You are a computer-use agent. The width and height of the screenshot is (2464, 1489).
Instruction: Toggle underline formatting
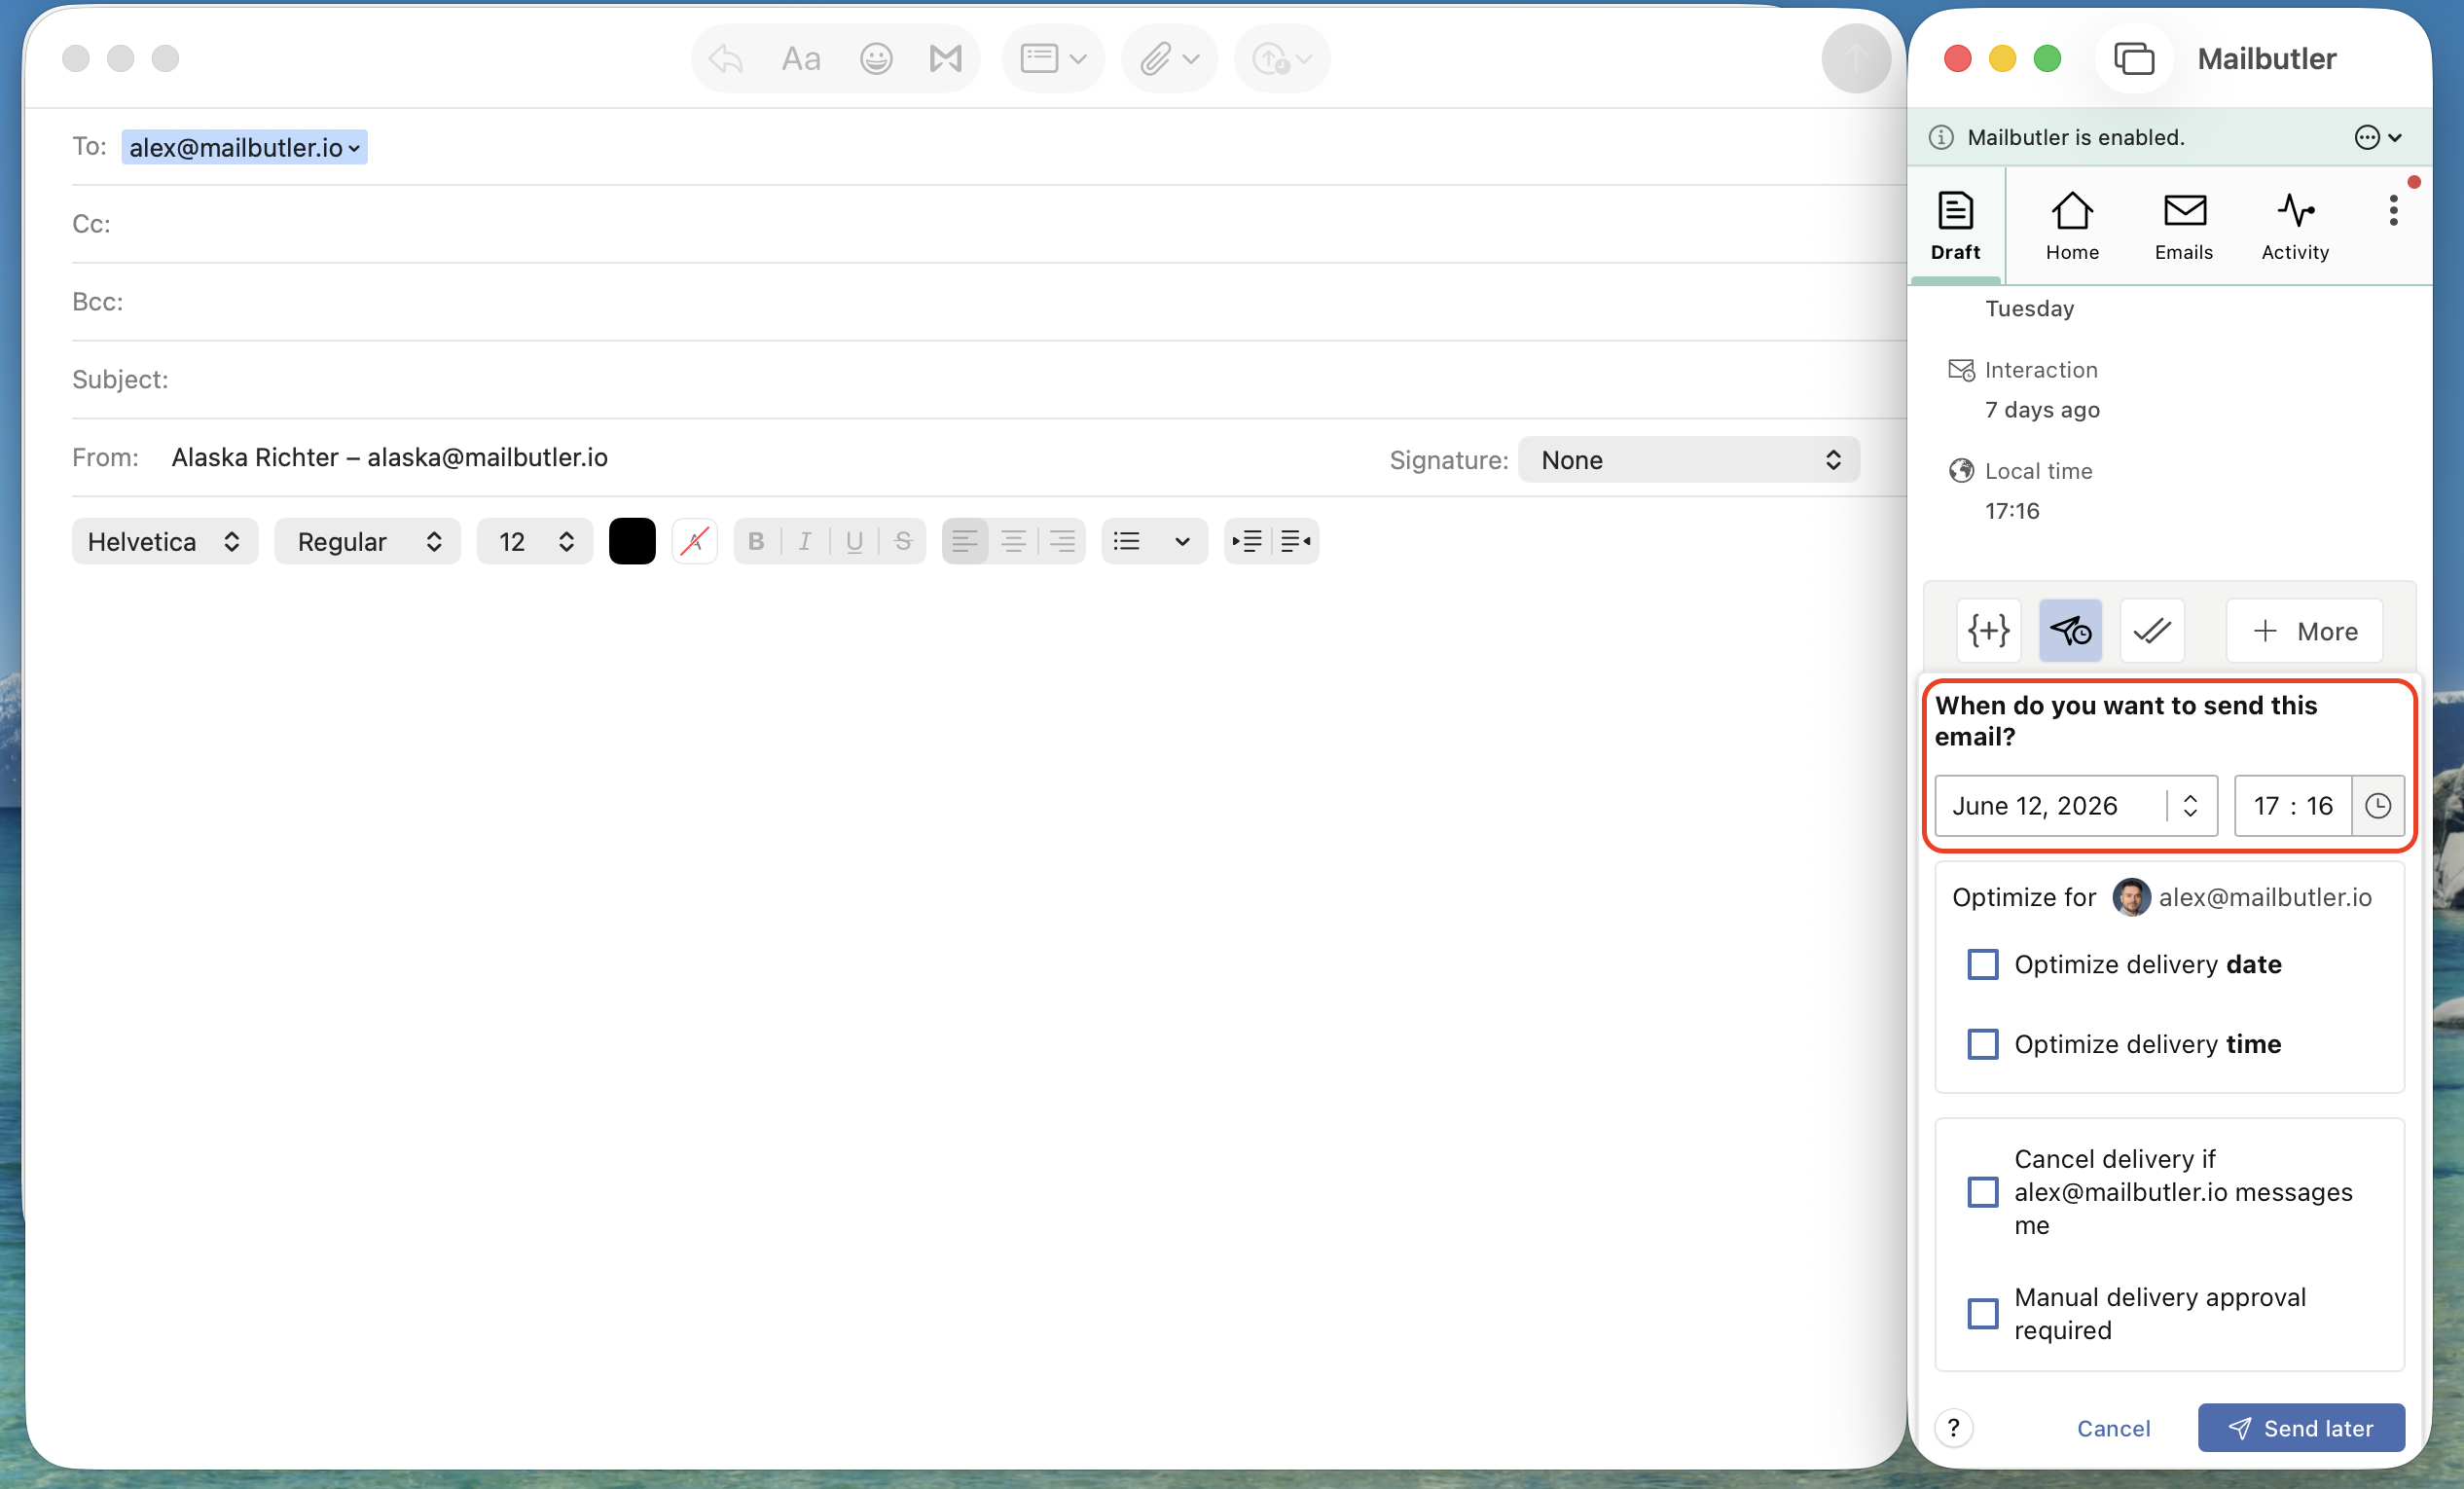coord(854,541)
